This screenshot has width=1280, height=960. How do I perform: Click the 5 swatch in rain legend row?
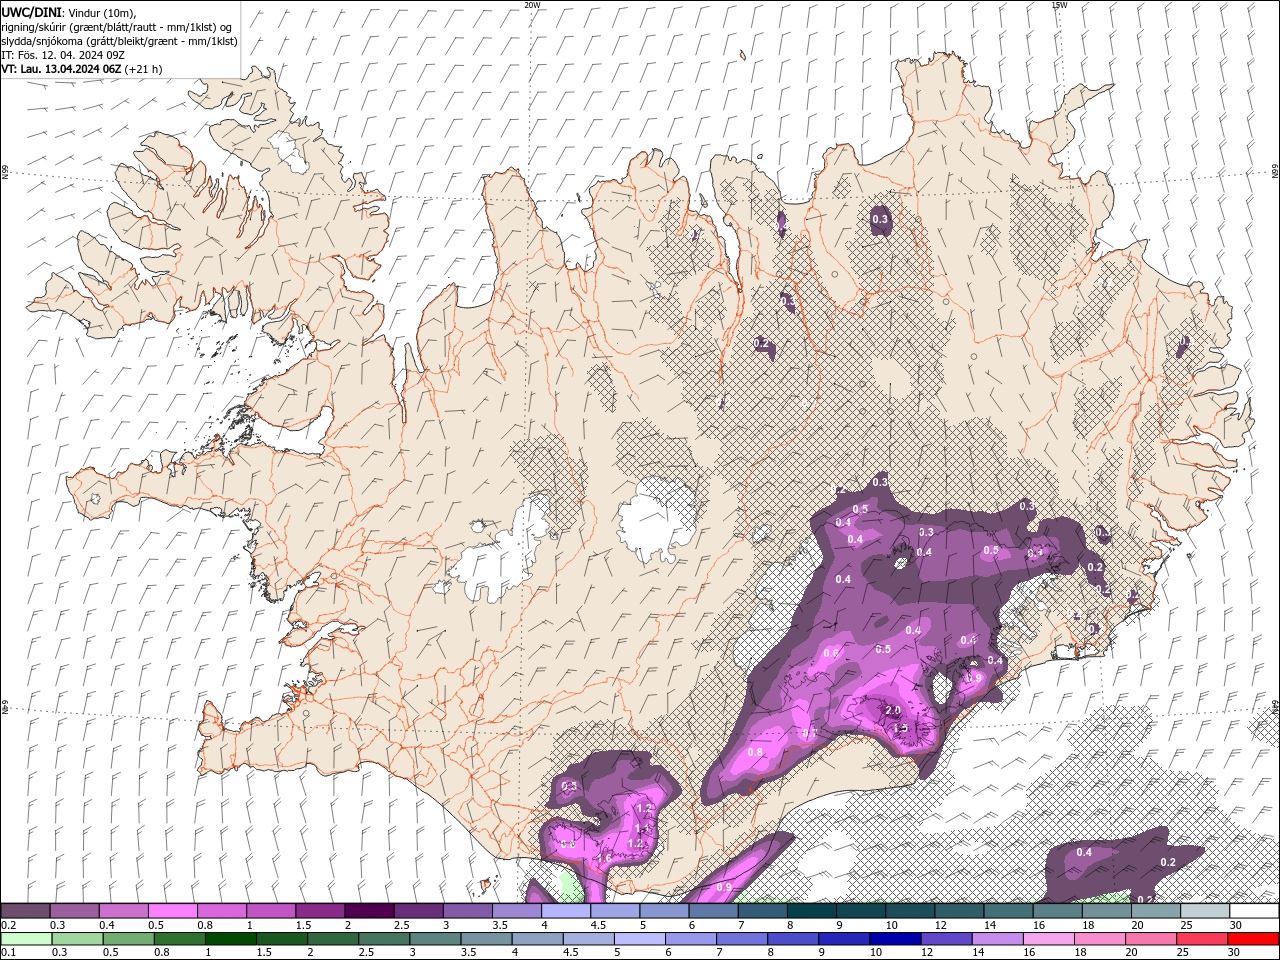(639, 939)
